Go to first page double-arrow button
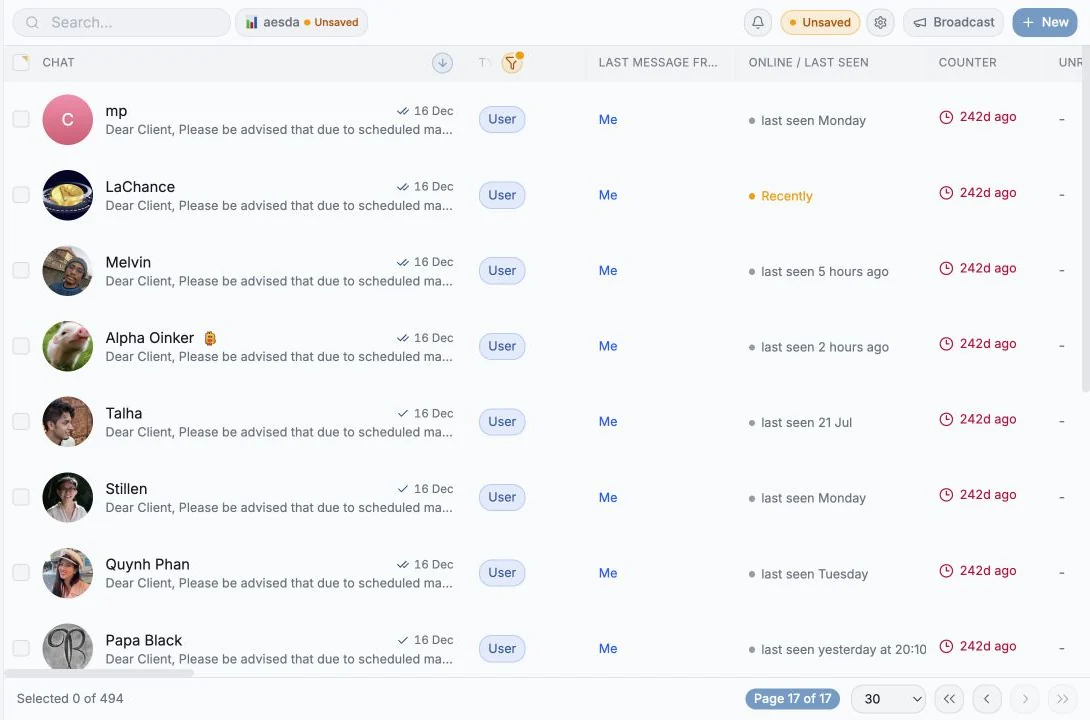Image resolution: width=1090 pixels, height=720 pixels. click(x=949, y=699)
